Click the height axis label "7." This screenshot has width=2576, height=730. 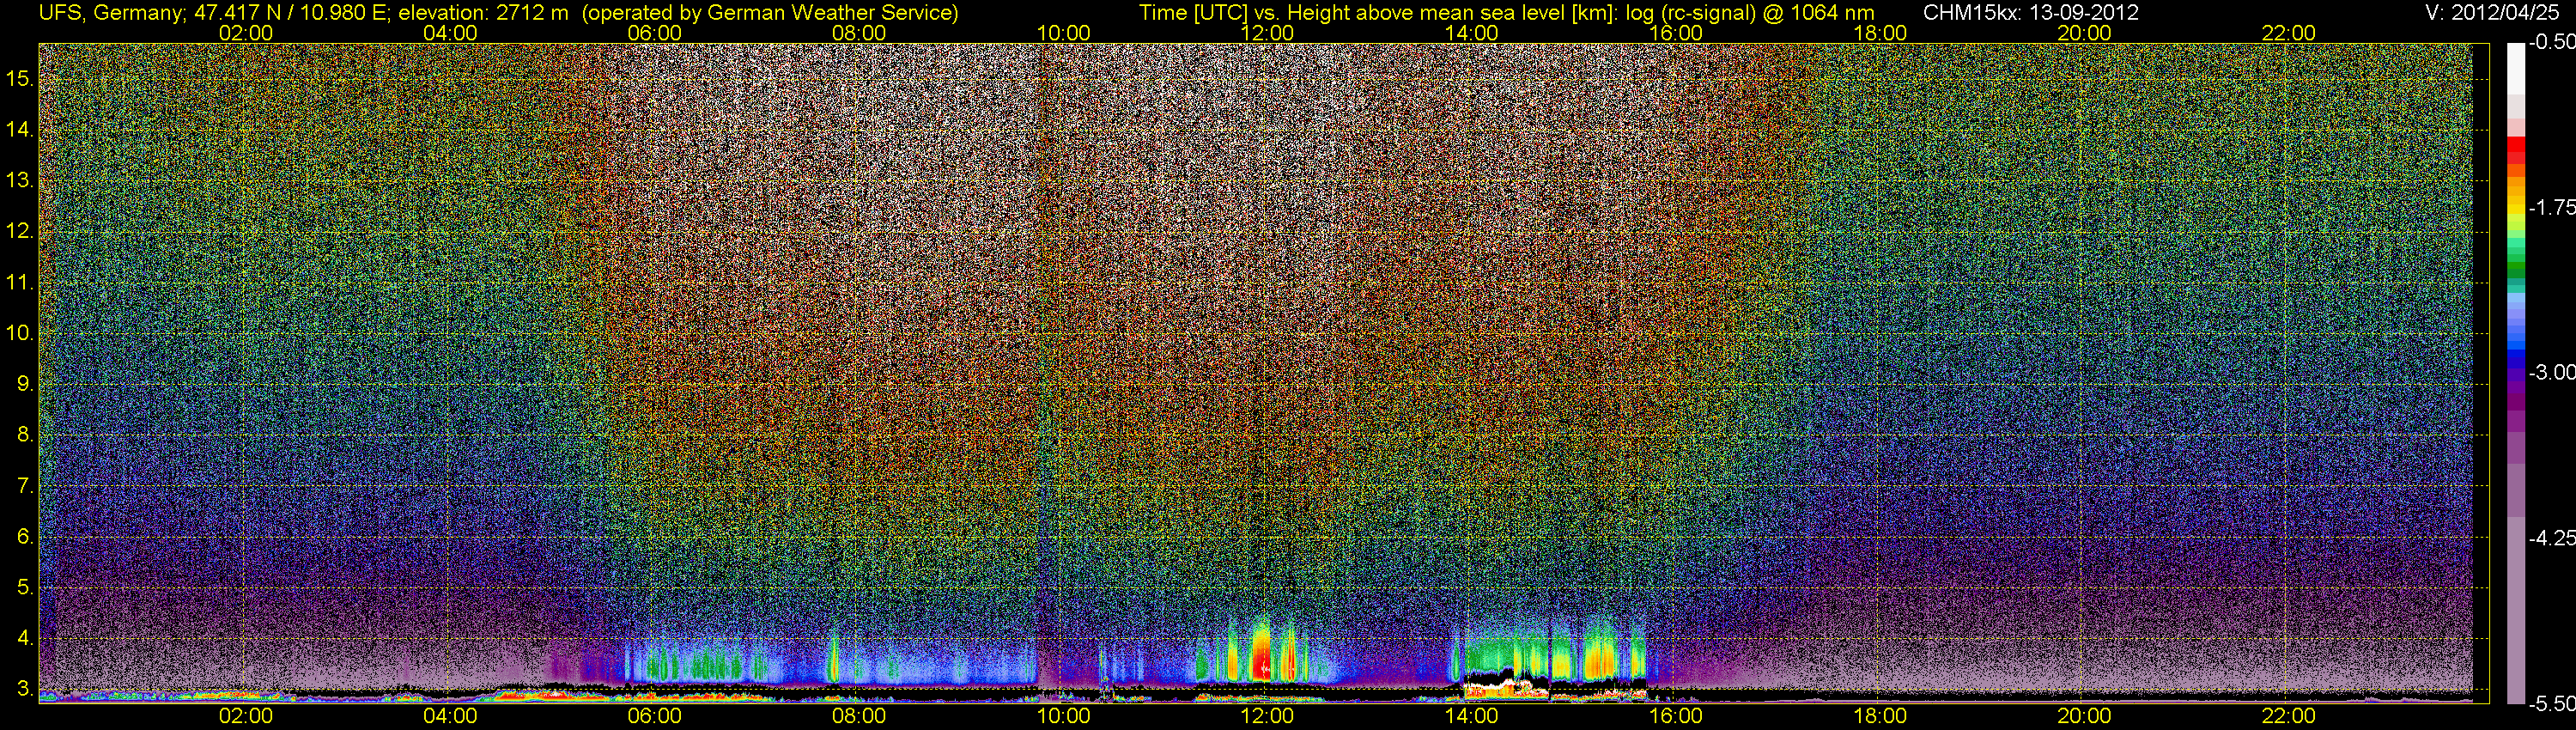26,486
